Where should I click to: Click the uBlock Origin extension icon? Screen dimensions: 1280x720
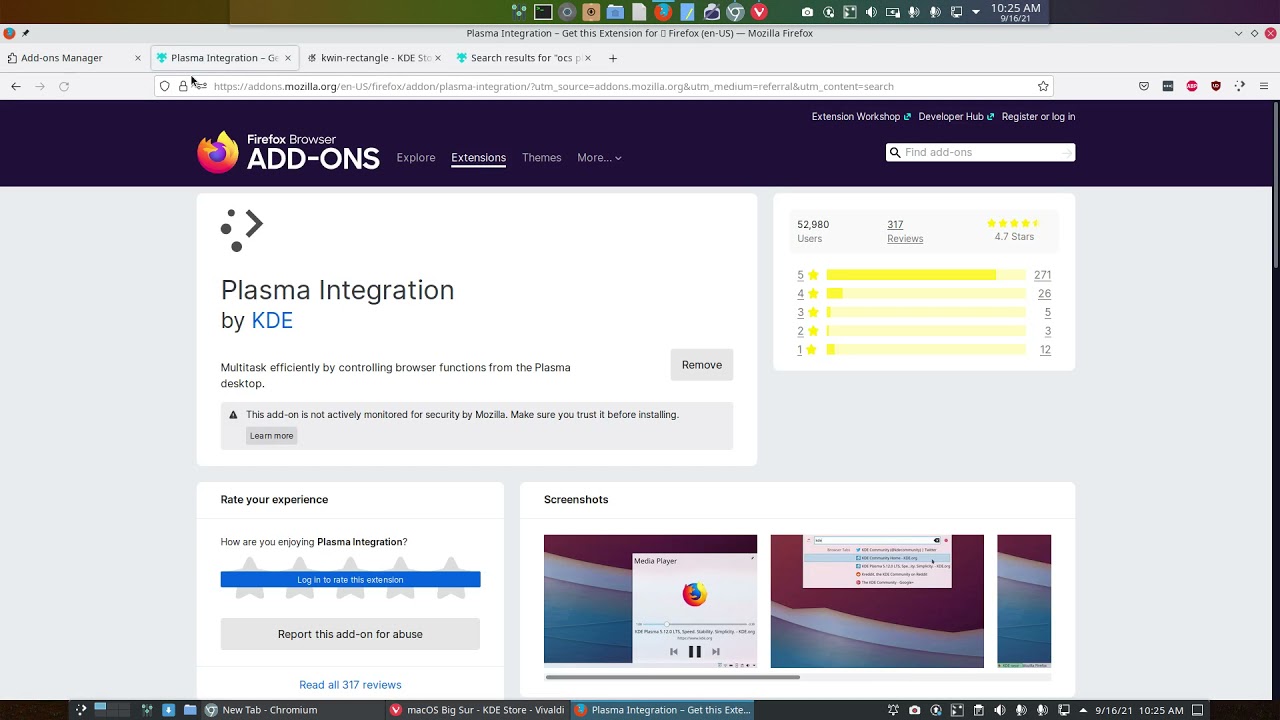pos(1216,86)
